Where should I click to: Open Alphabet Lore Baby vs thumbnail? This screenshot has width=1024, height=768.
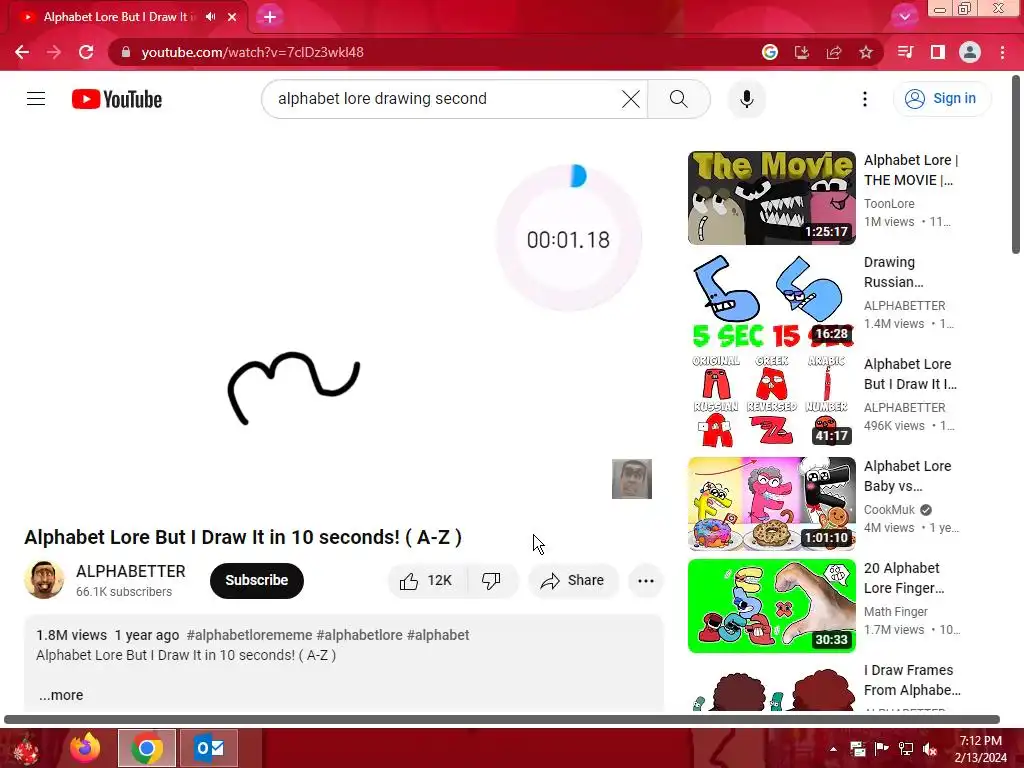pyautogui.click(x=771, y=504)
